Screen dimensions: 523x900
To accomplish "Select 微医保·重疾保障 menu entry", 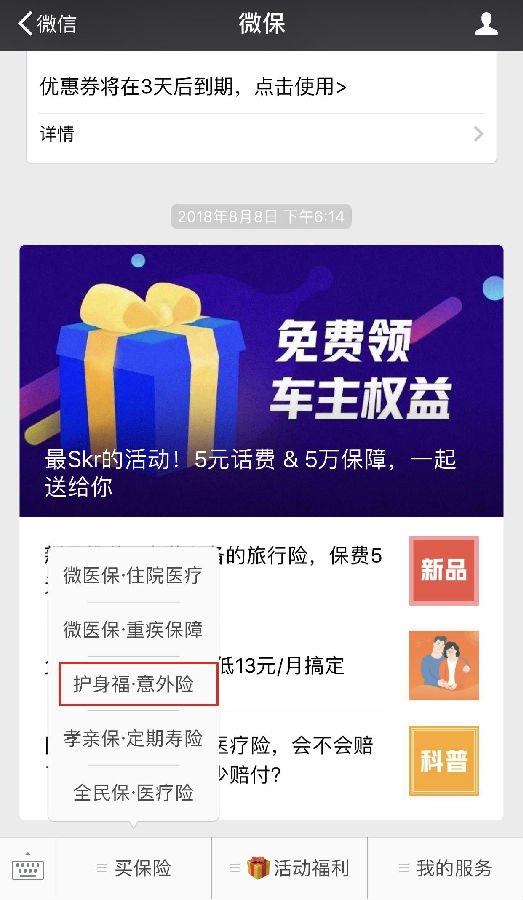I will pos(133,630).
